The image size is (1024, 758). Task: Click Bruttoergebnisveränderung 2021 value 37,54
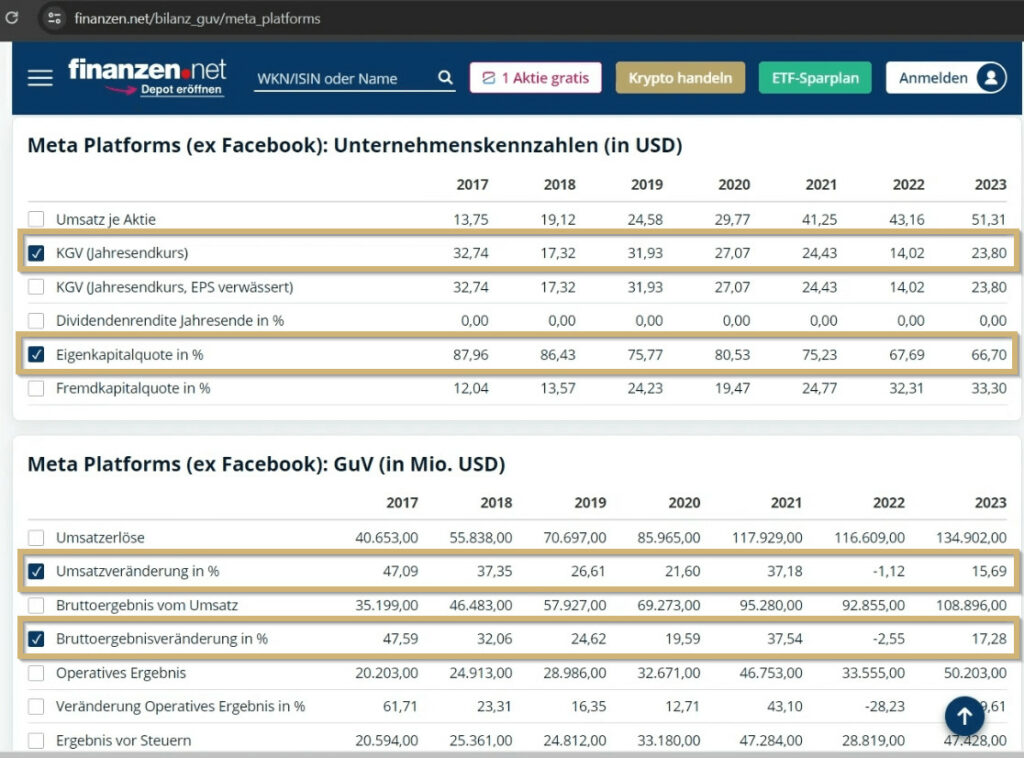pos(784,639)
